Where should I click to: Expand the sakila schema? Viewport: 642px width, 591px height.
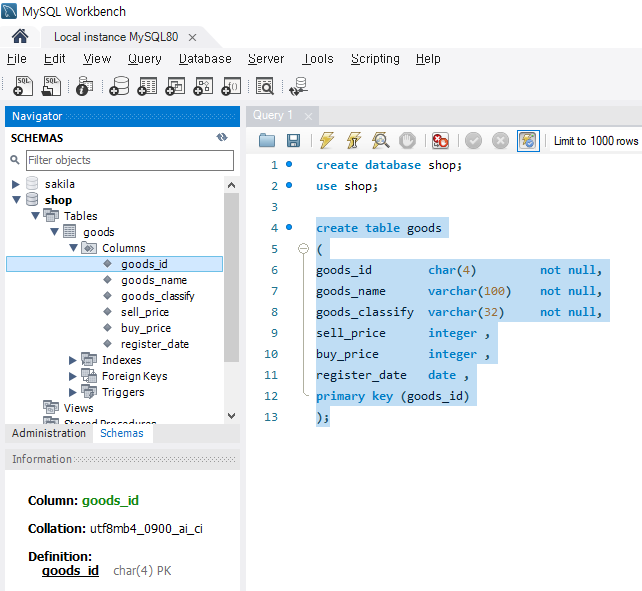click(x=16, y=184)
